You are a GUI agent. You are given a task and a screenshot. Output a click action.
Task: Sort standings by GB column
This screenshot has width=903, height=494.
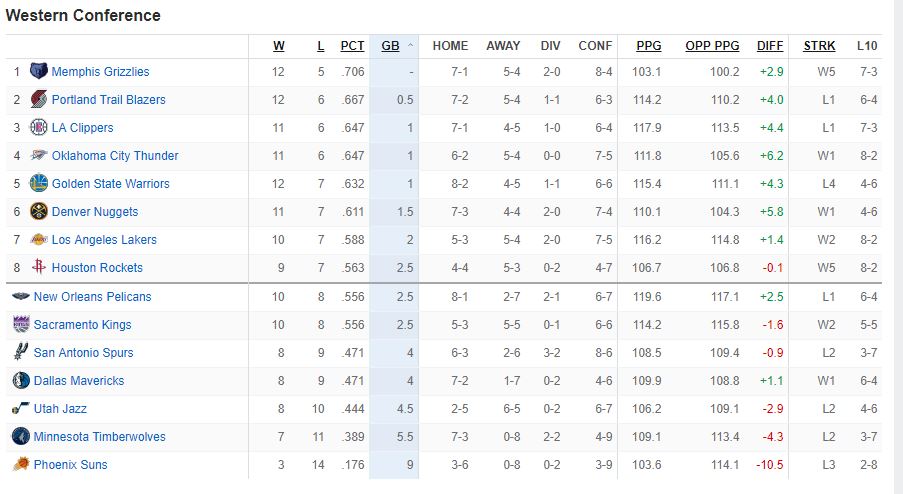390,46
